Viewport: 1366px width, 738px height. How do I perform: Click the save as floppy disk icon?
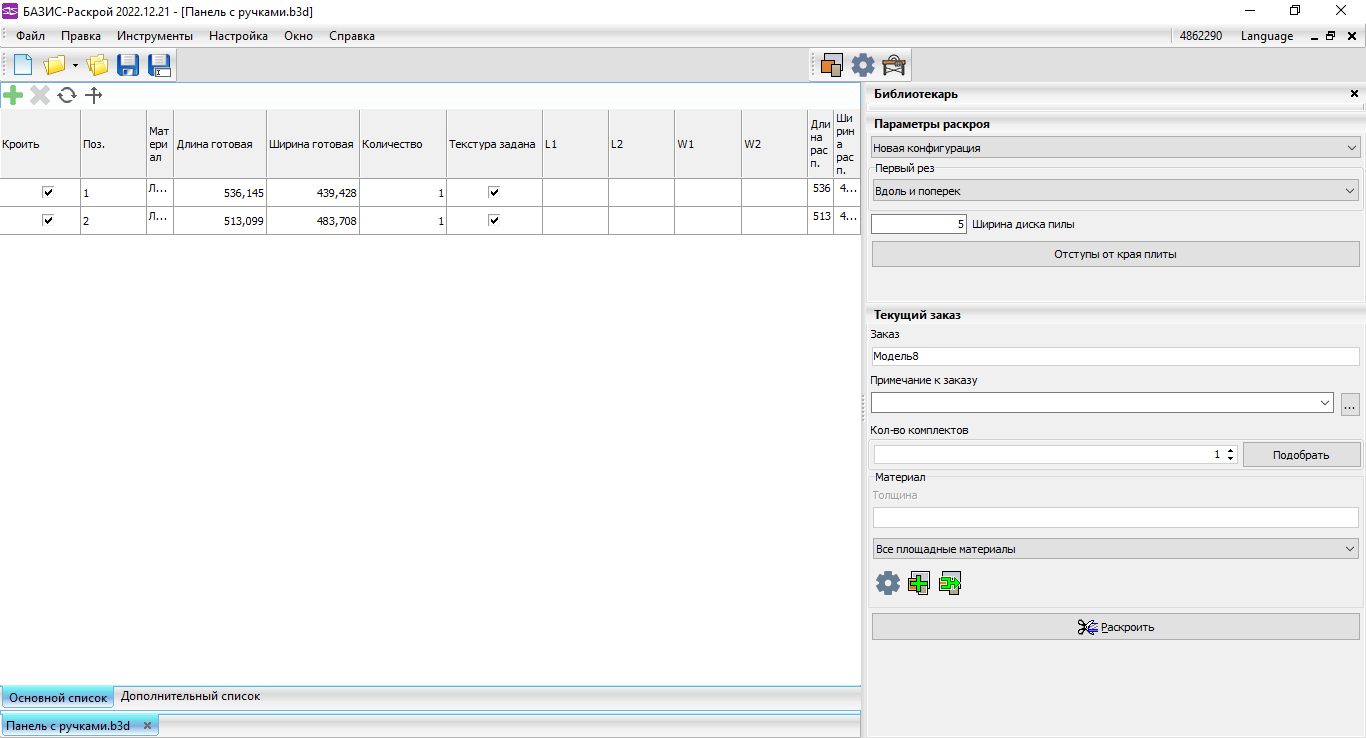point(159,65)
